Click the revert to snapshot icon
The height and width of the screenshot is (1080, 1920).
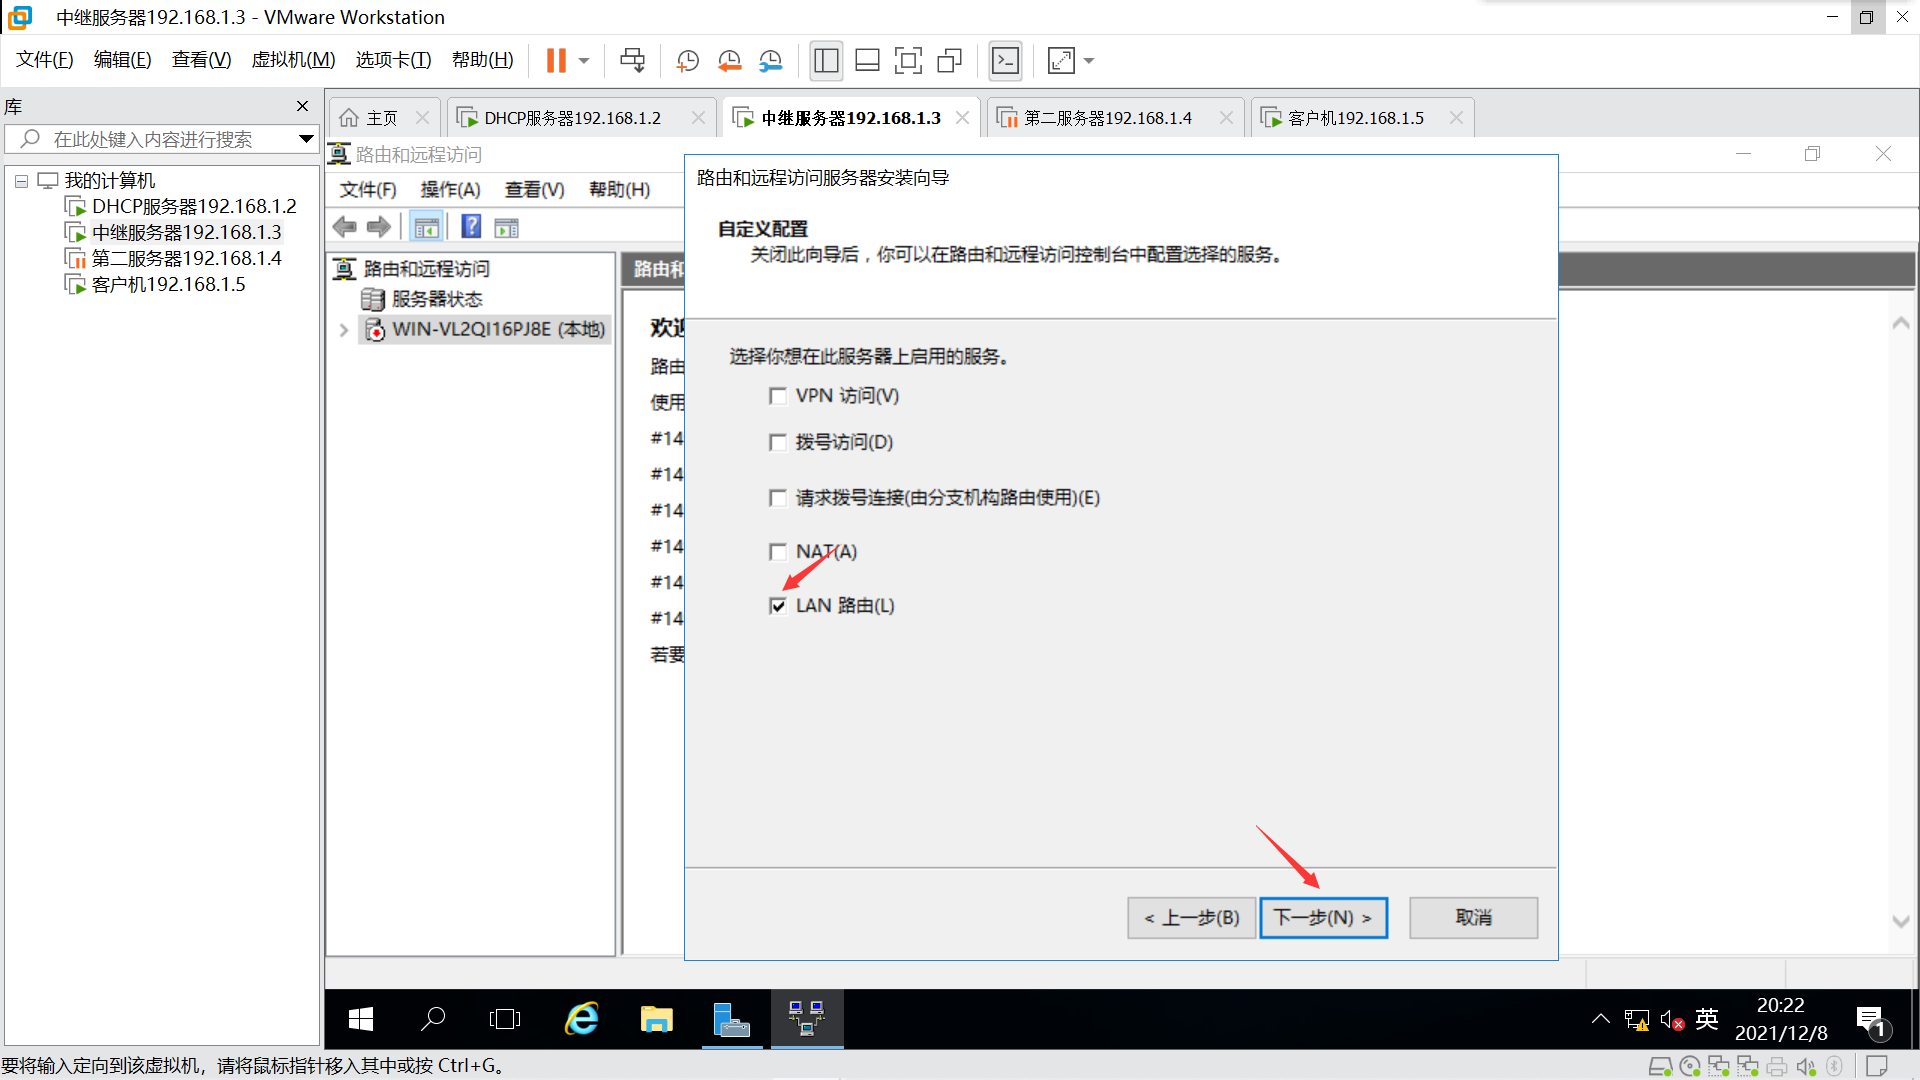(x=729, y=61)
